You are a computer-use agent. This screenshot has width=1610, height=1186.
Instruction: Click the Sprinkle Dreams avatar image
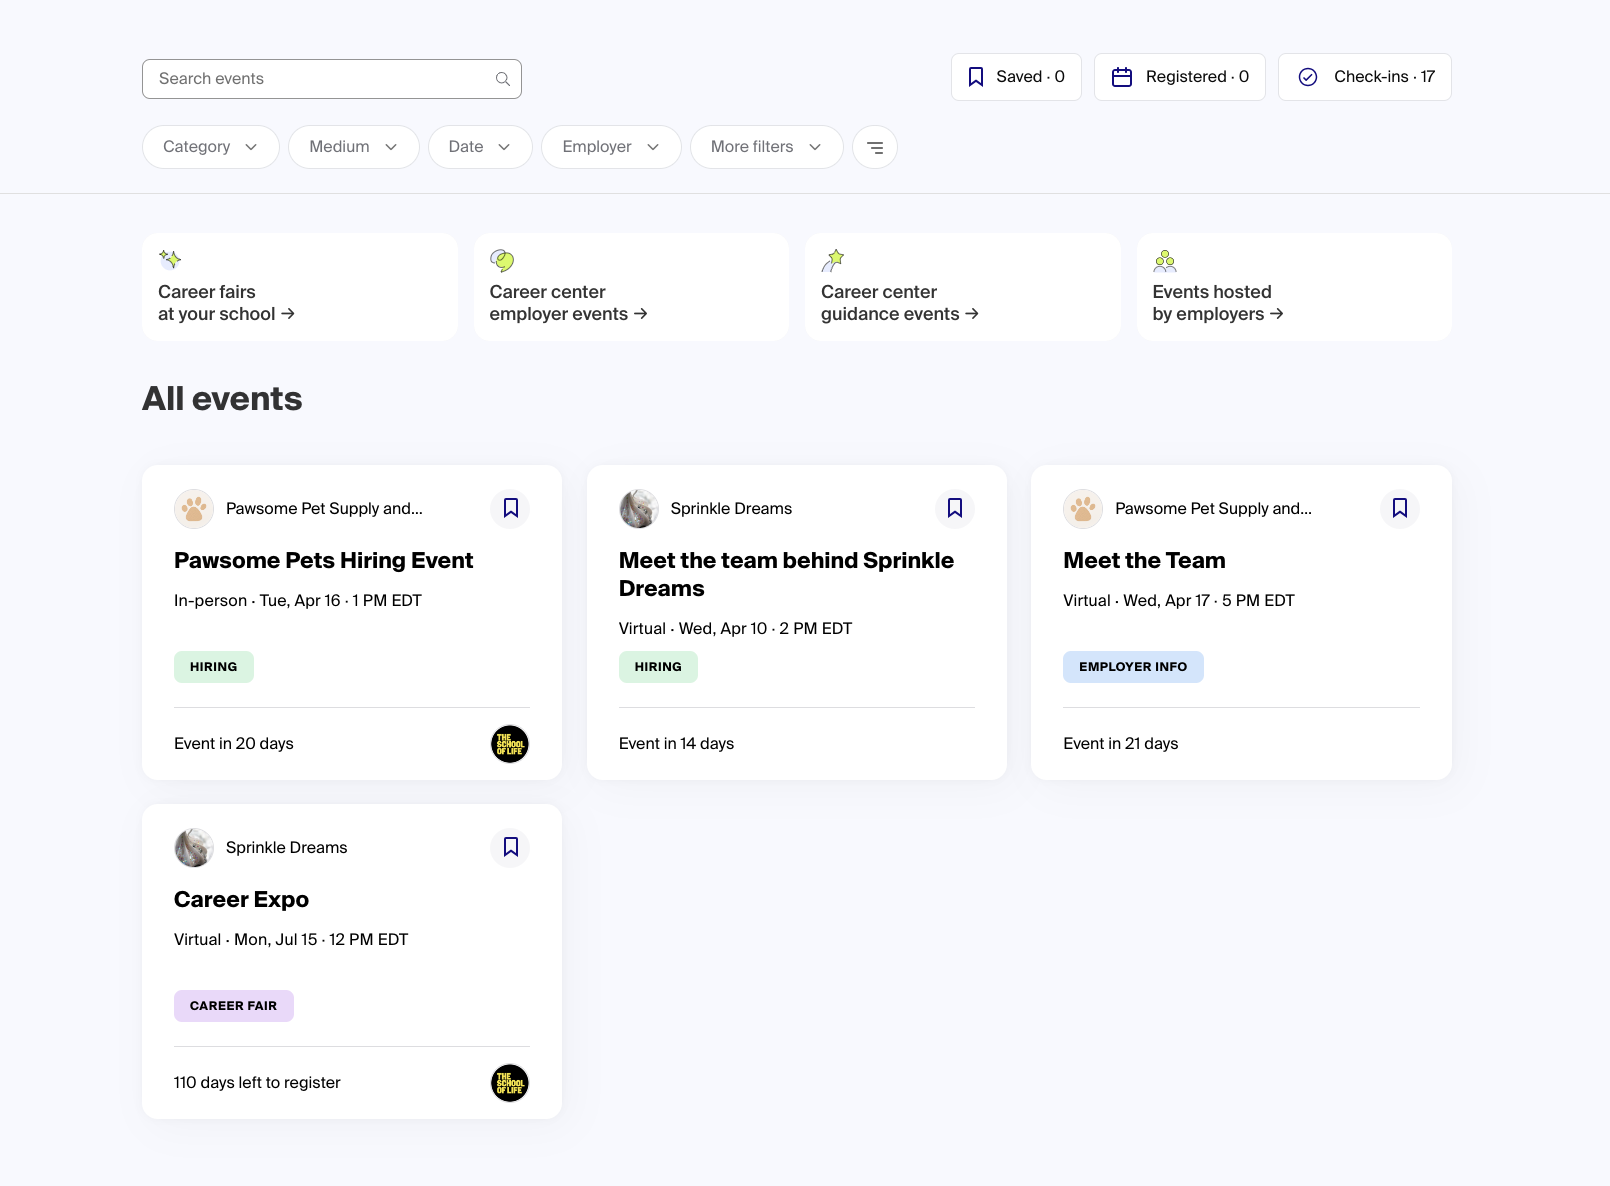point(638,509)
